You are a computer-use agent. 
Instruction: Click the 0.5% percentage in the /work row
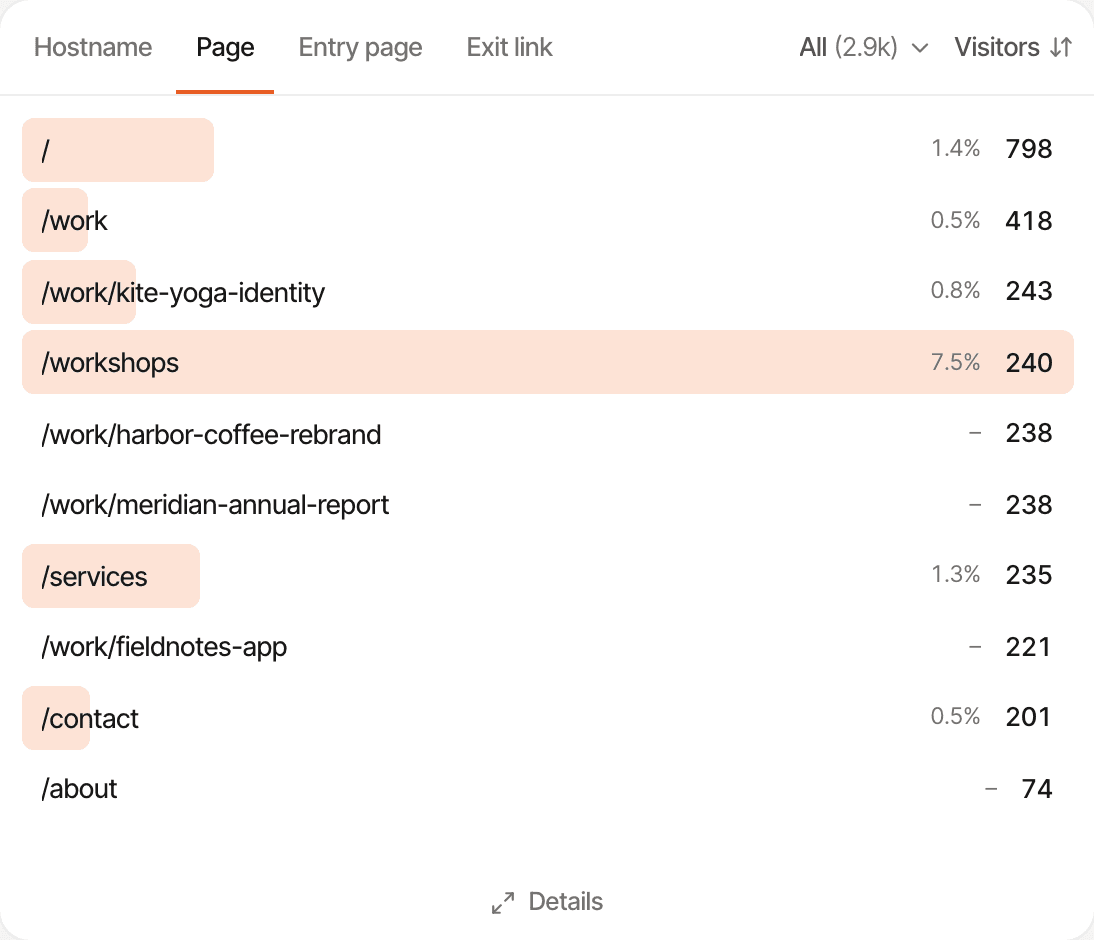(955, 220)
